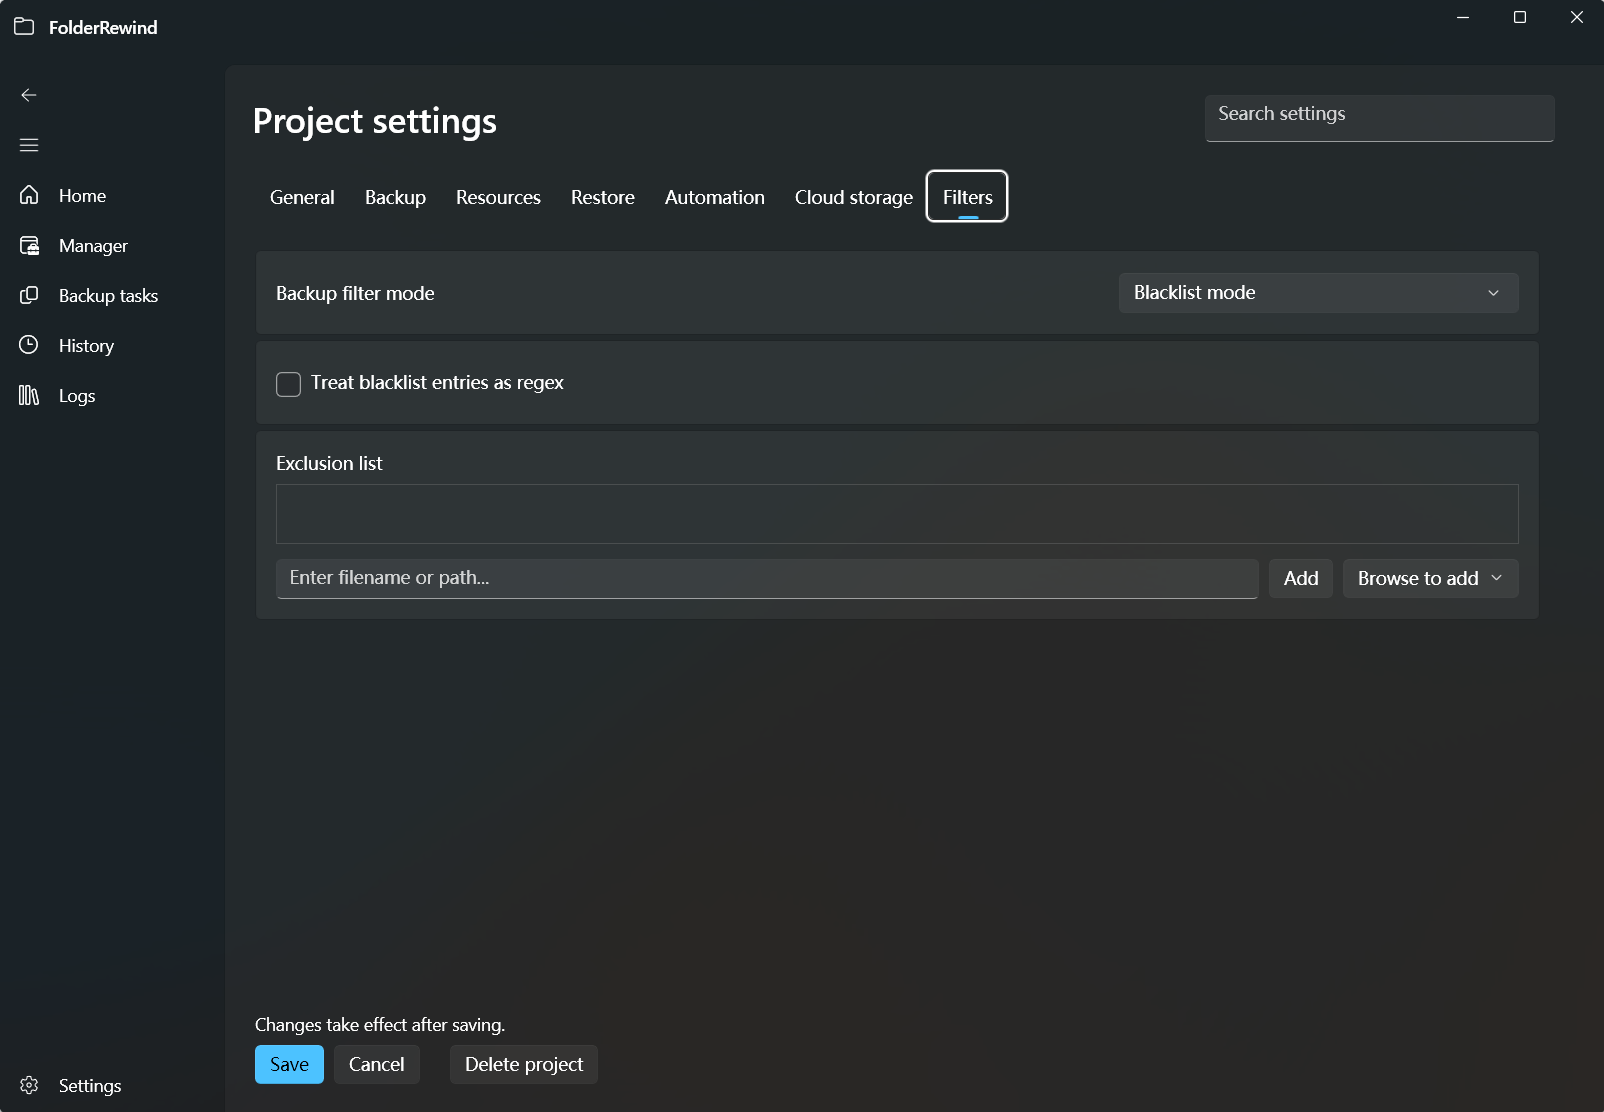Focus the Search settings field
Viewport: 1604px width, 1112px height.
pos(1380,118)
